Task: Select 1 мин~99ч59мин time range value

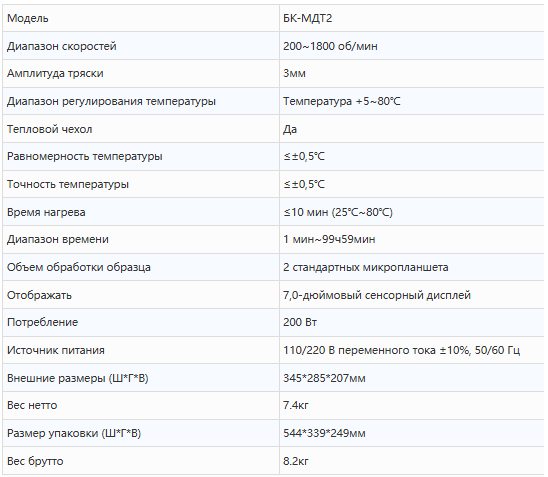Action: (x=329, y=239)
